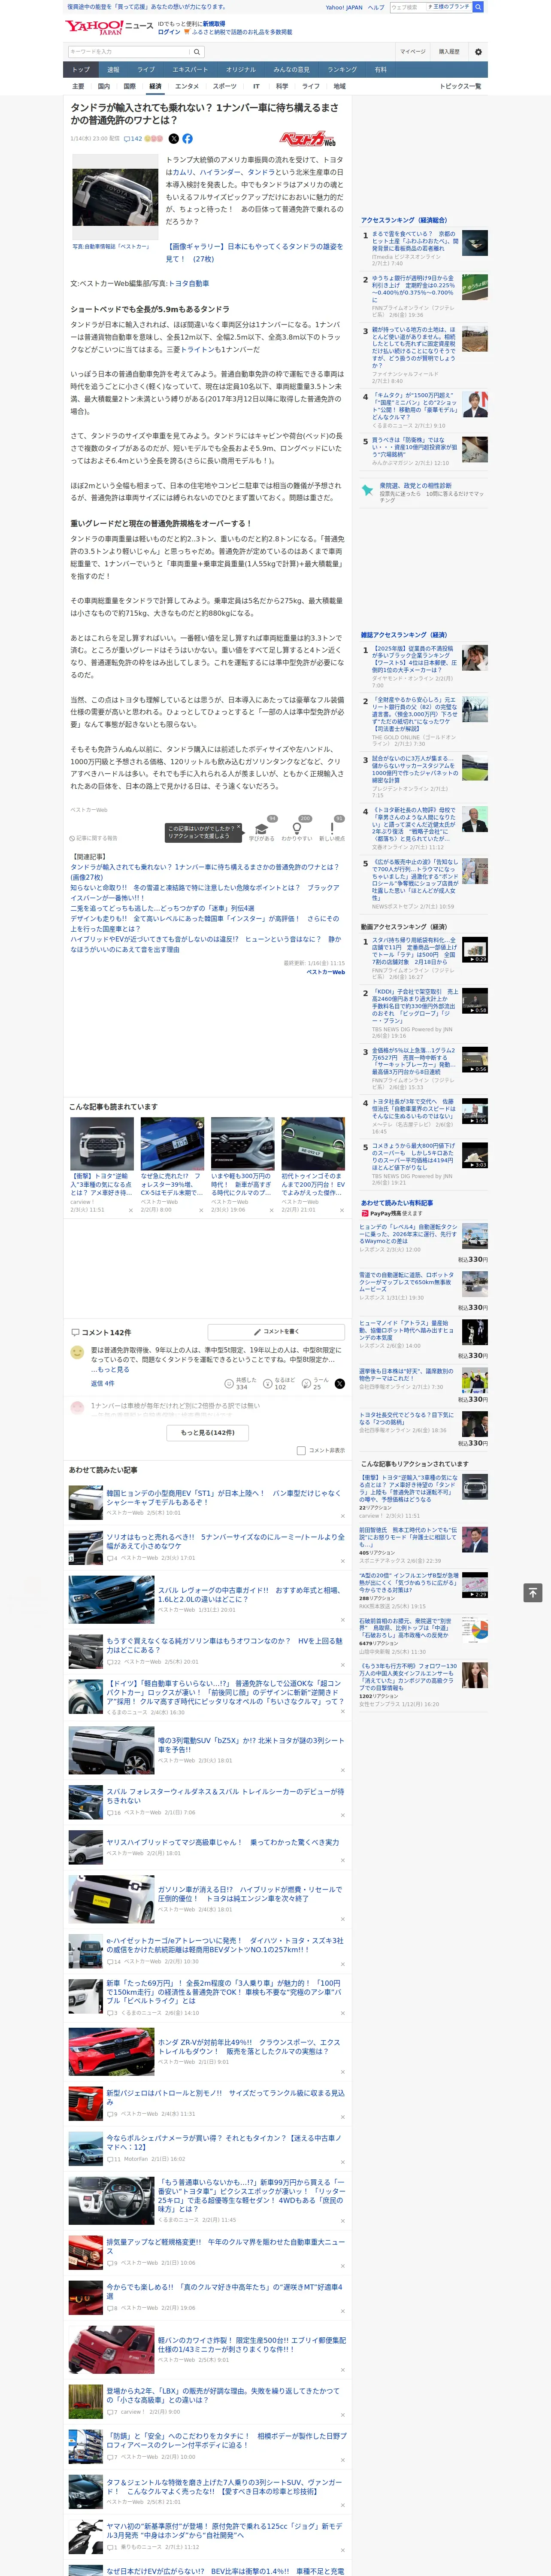Open the ヘルプ link in the top bar
The width and height of the screenshot is (551, 2576).
375,7
